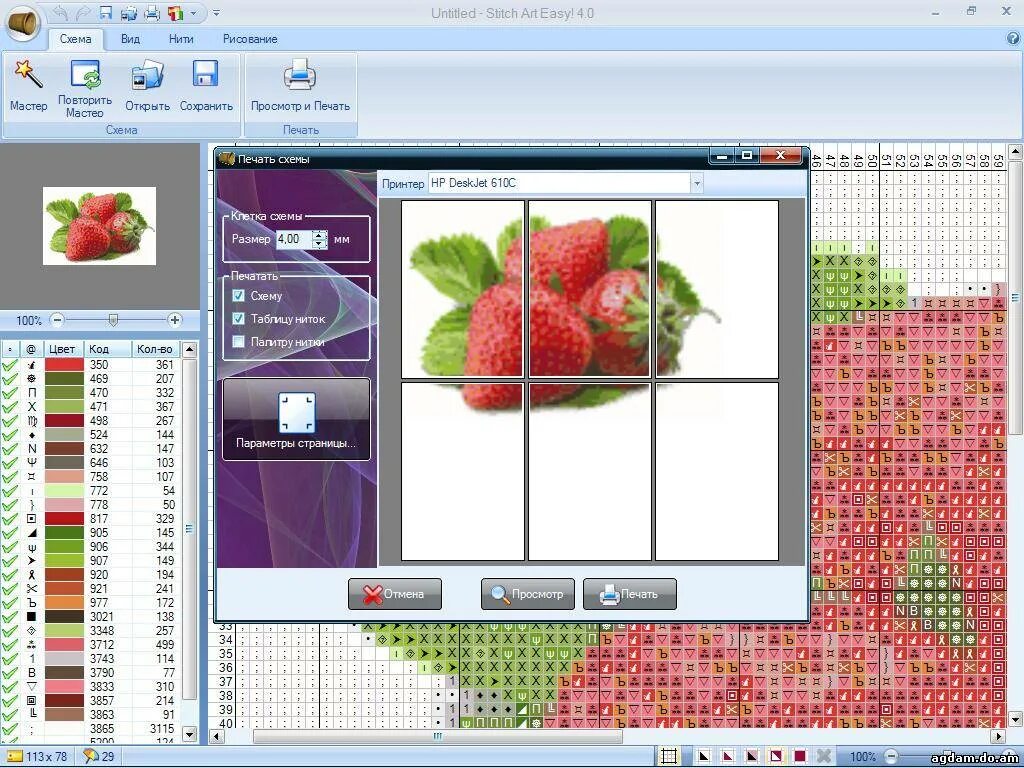
Task: Toggle the grid icon in the status bar
Action: tap(668, 755)
